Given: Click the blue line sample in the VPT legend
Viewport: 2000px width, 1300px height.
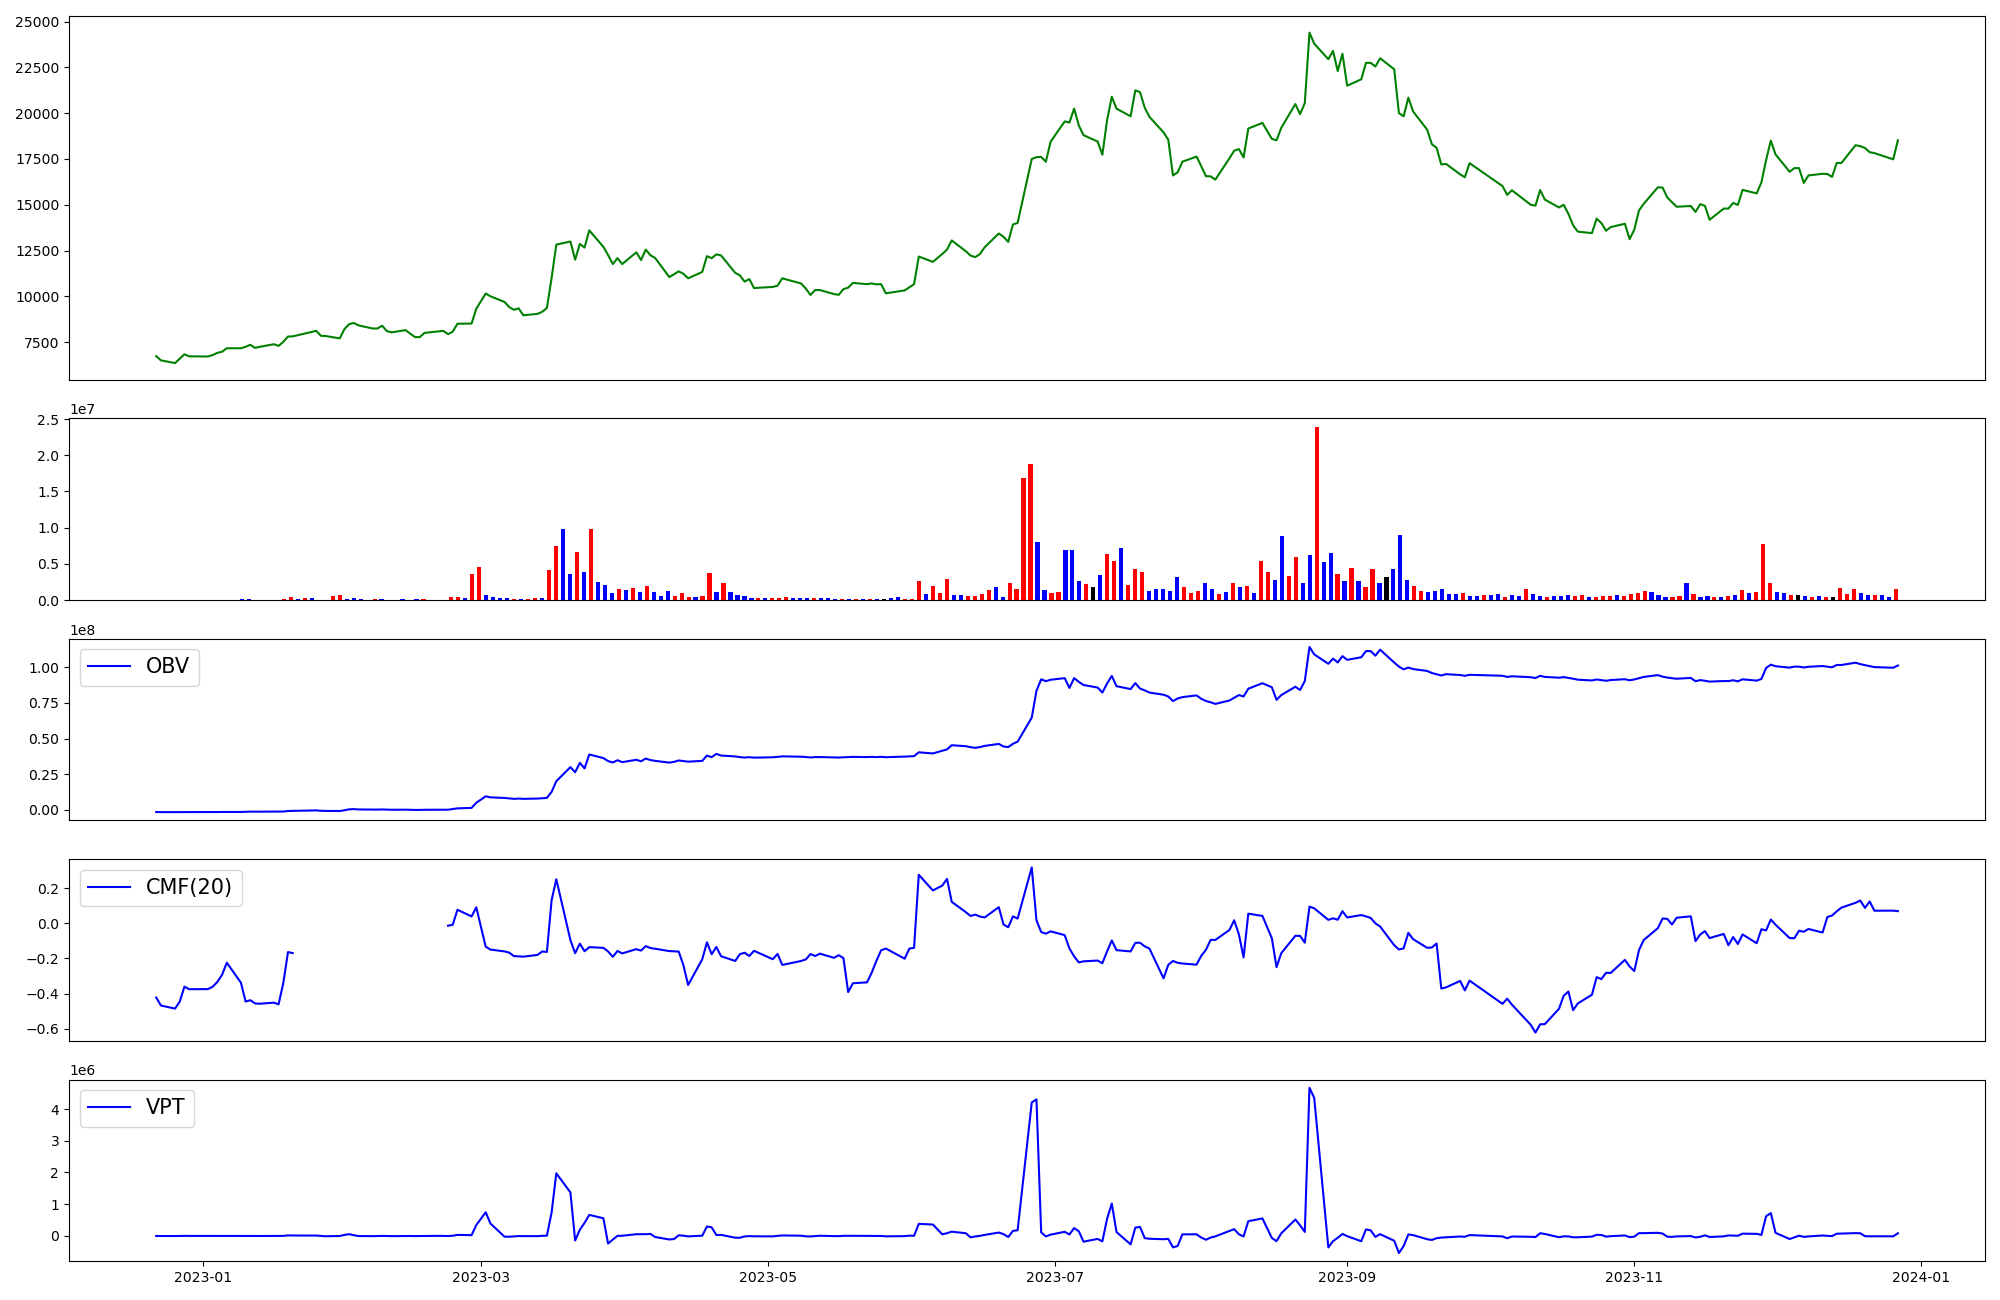Looking at the screenshot, I should 110,1108.
